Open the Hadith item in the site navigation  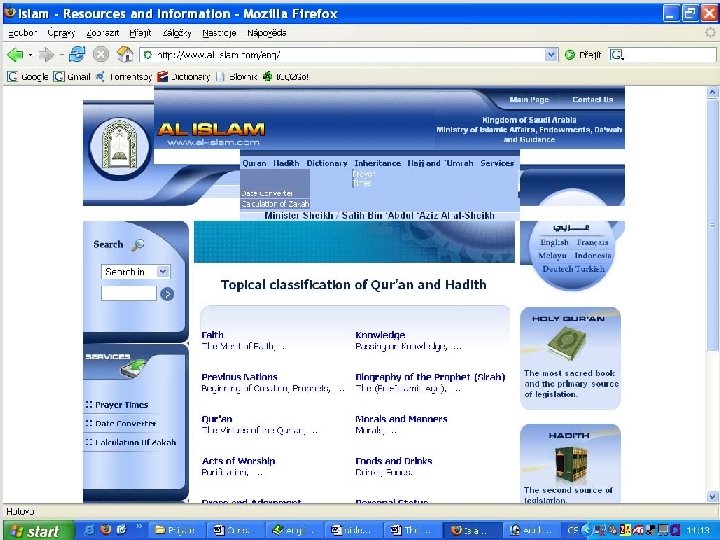coord(286,163)
